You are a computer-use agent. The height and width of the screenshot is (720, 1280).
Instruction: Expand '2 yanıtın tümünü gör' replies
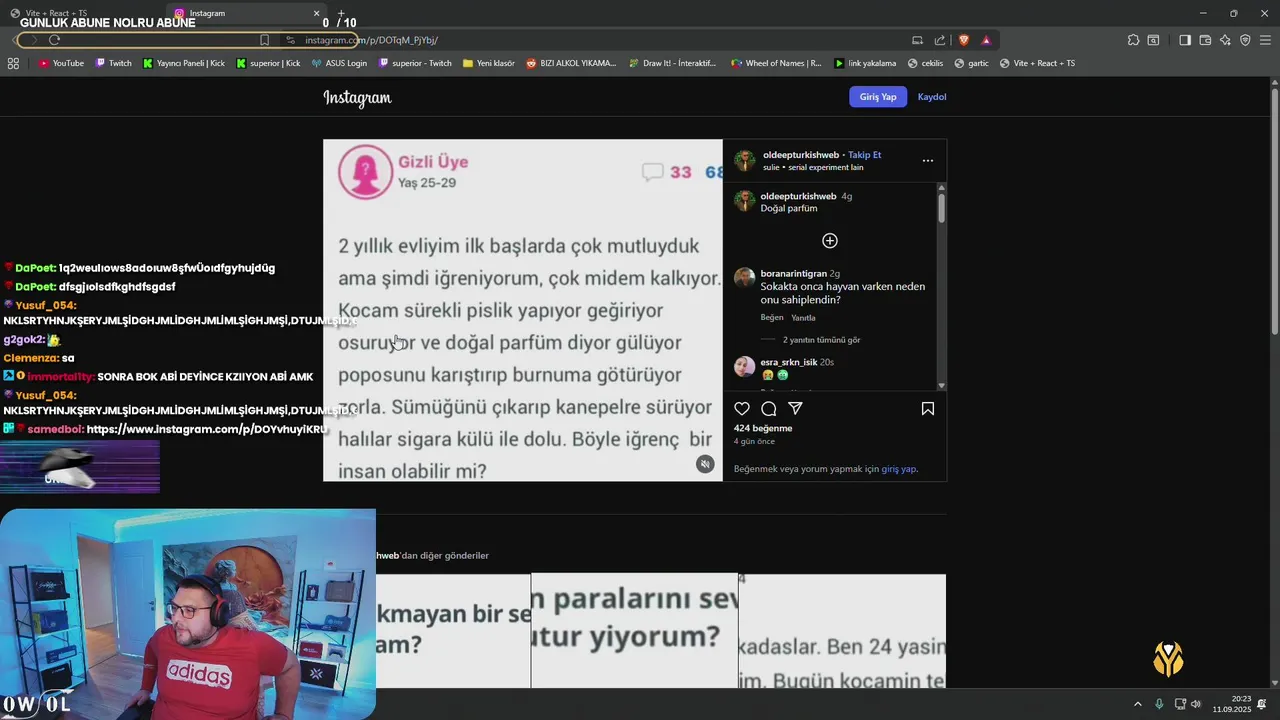click(821, 340)
